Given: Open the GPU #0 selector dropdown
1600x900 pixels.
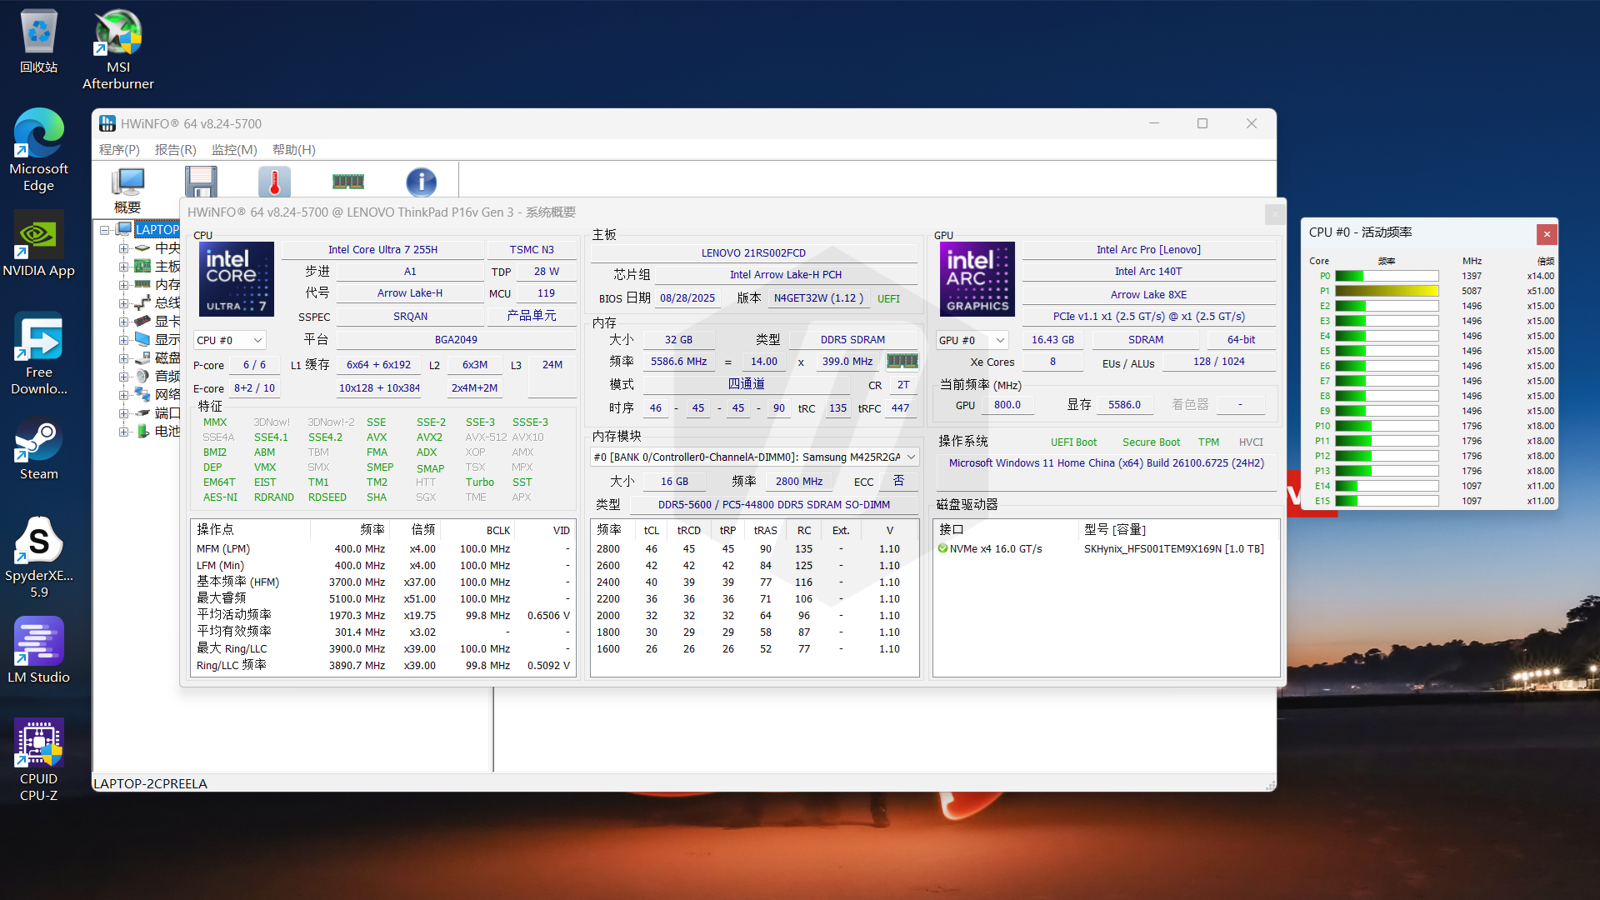Looking at the screenshot, I should (x=971, y=340).
